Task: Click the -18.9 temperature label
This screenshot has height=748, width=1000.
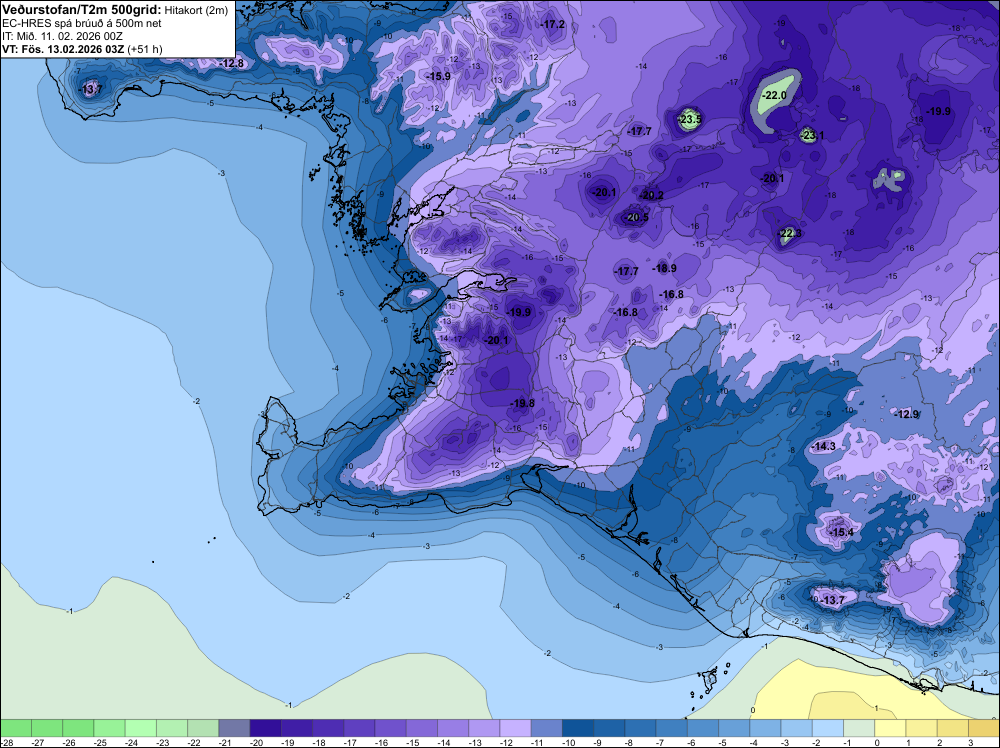Action: click(x=665, y=268)
